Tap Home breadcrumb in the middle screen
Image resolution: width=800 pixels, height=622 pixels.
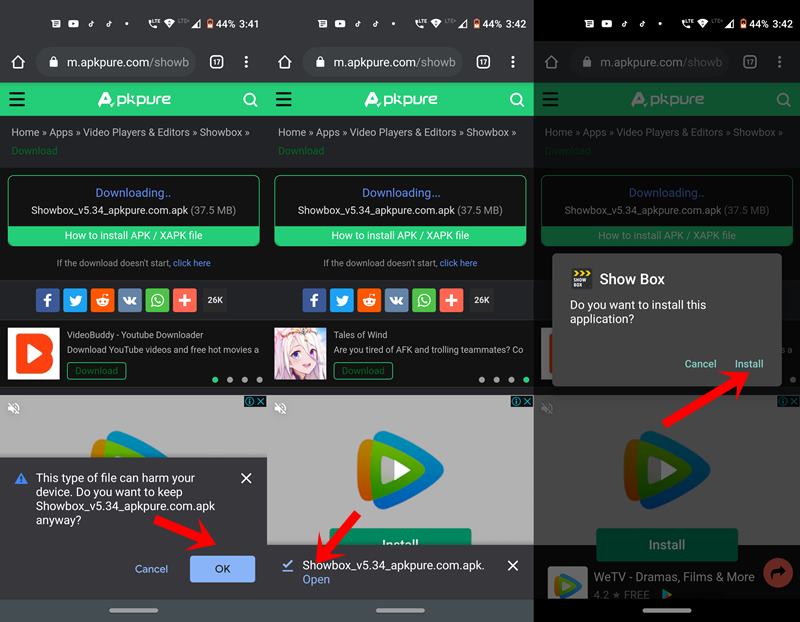[292, 132]
